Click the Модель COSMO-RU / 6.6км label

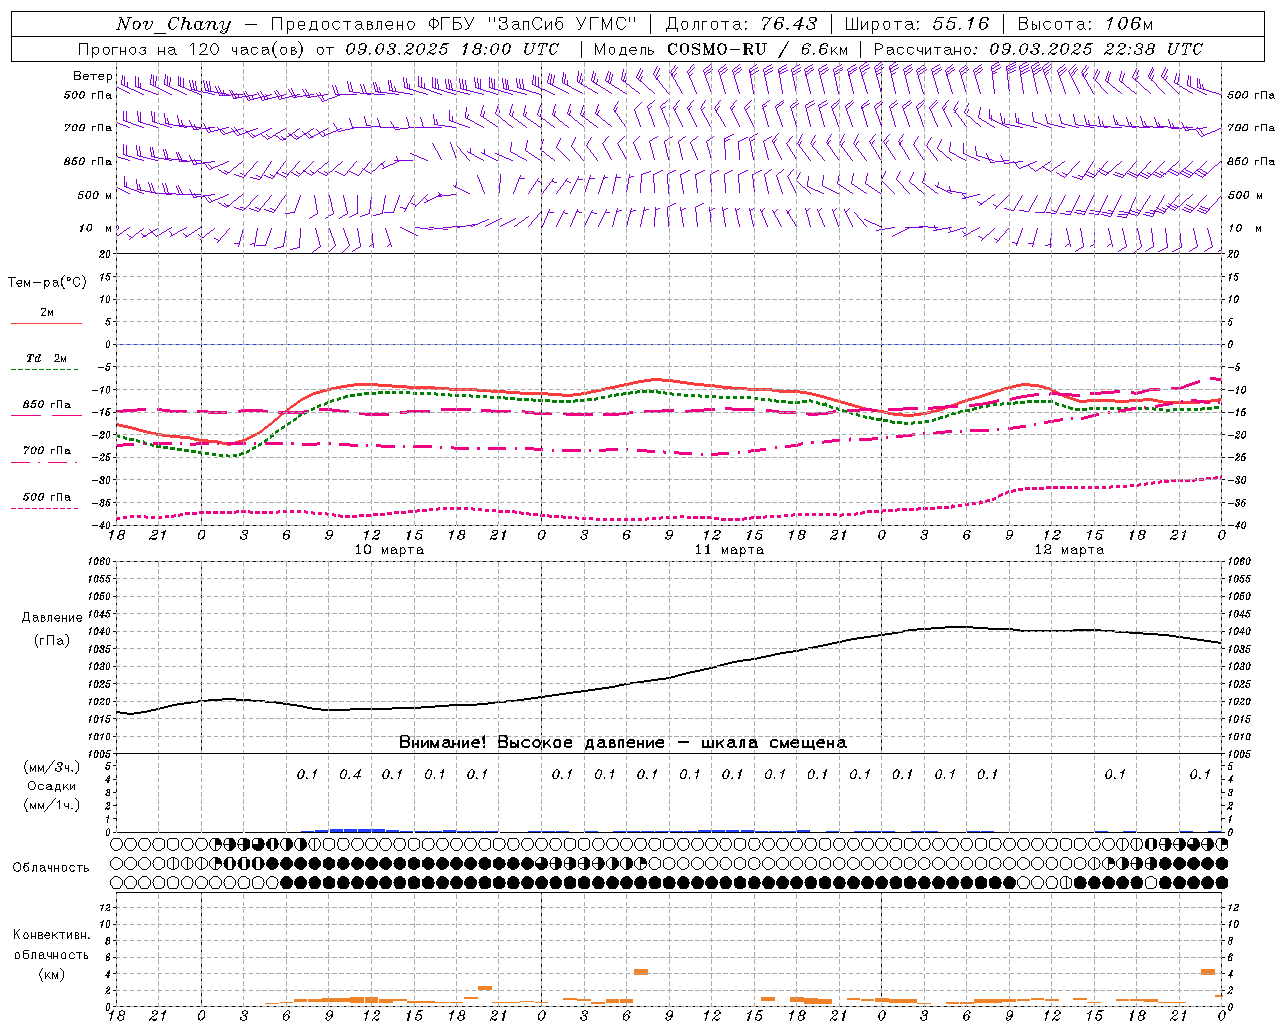coord(721,49)
